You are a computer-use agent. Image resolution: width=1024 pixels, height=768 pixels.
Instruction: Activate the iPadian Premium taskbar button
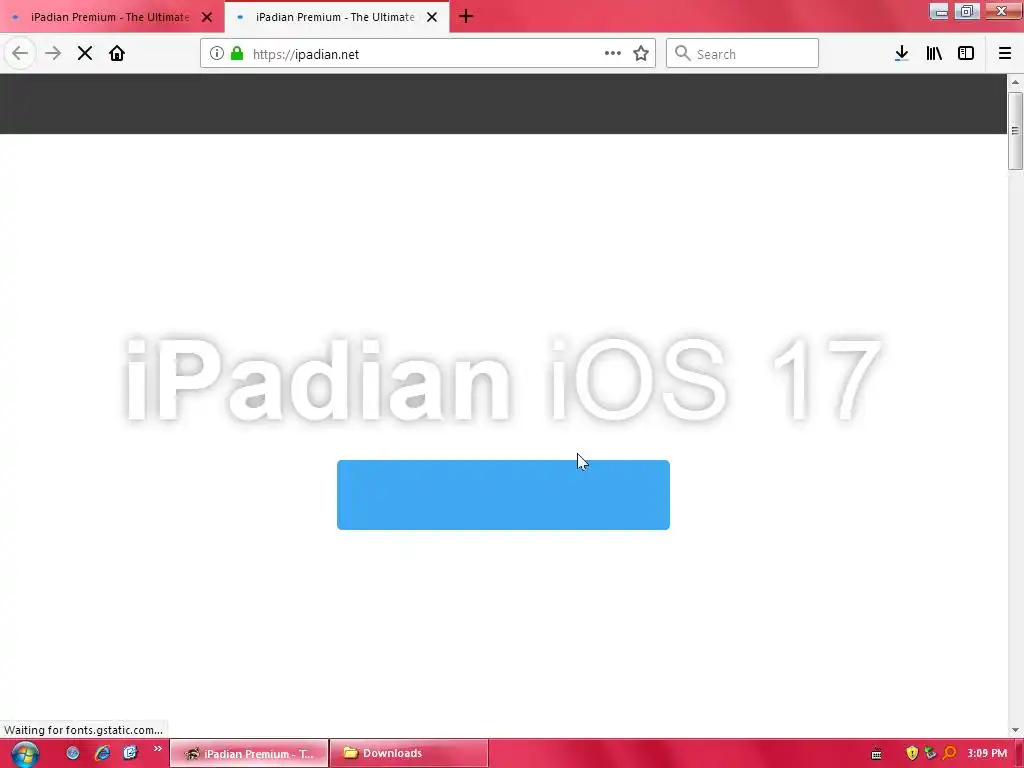pyautogui.click(x=249, y=754)
